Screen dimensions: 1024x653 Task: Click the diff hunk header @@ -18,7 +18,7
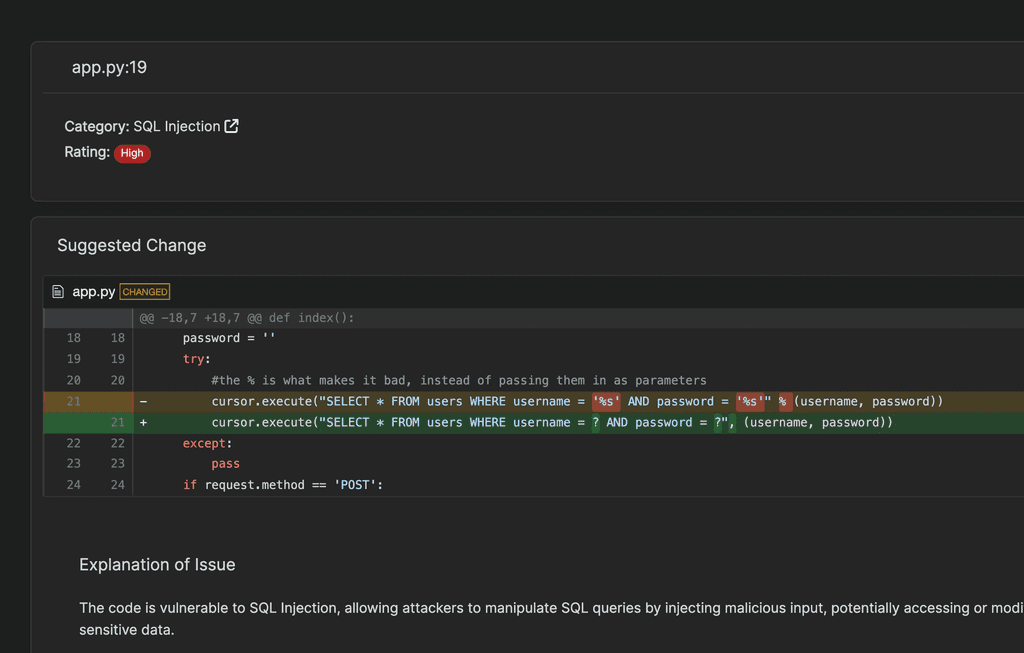[x=247, y=318]
